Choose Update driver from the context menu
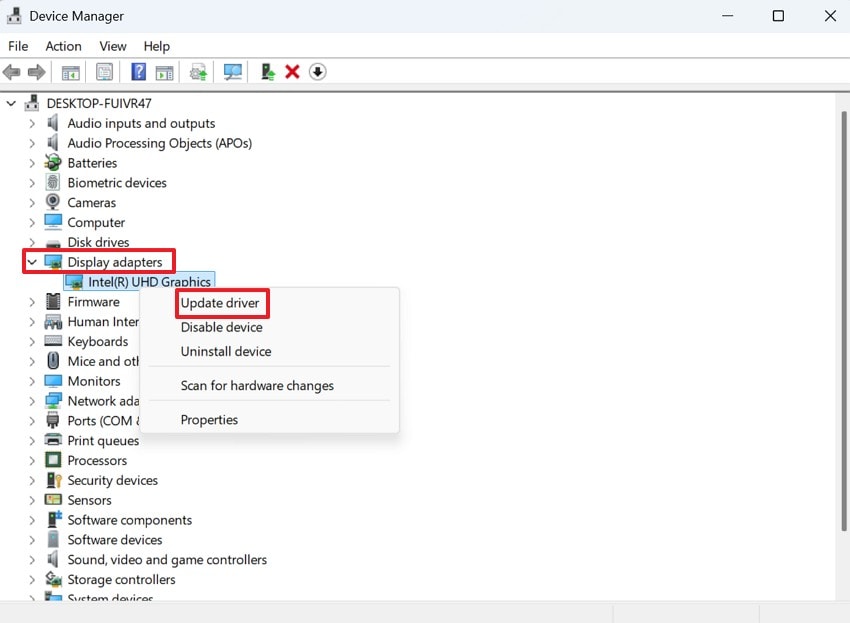Viewport: 850px width, 623px height. click(221, 303)
